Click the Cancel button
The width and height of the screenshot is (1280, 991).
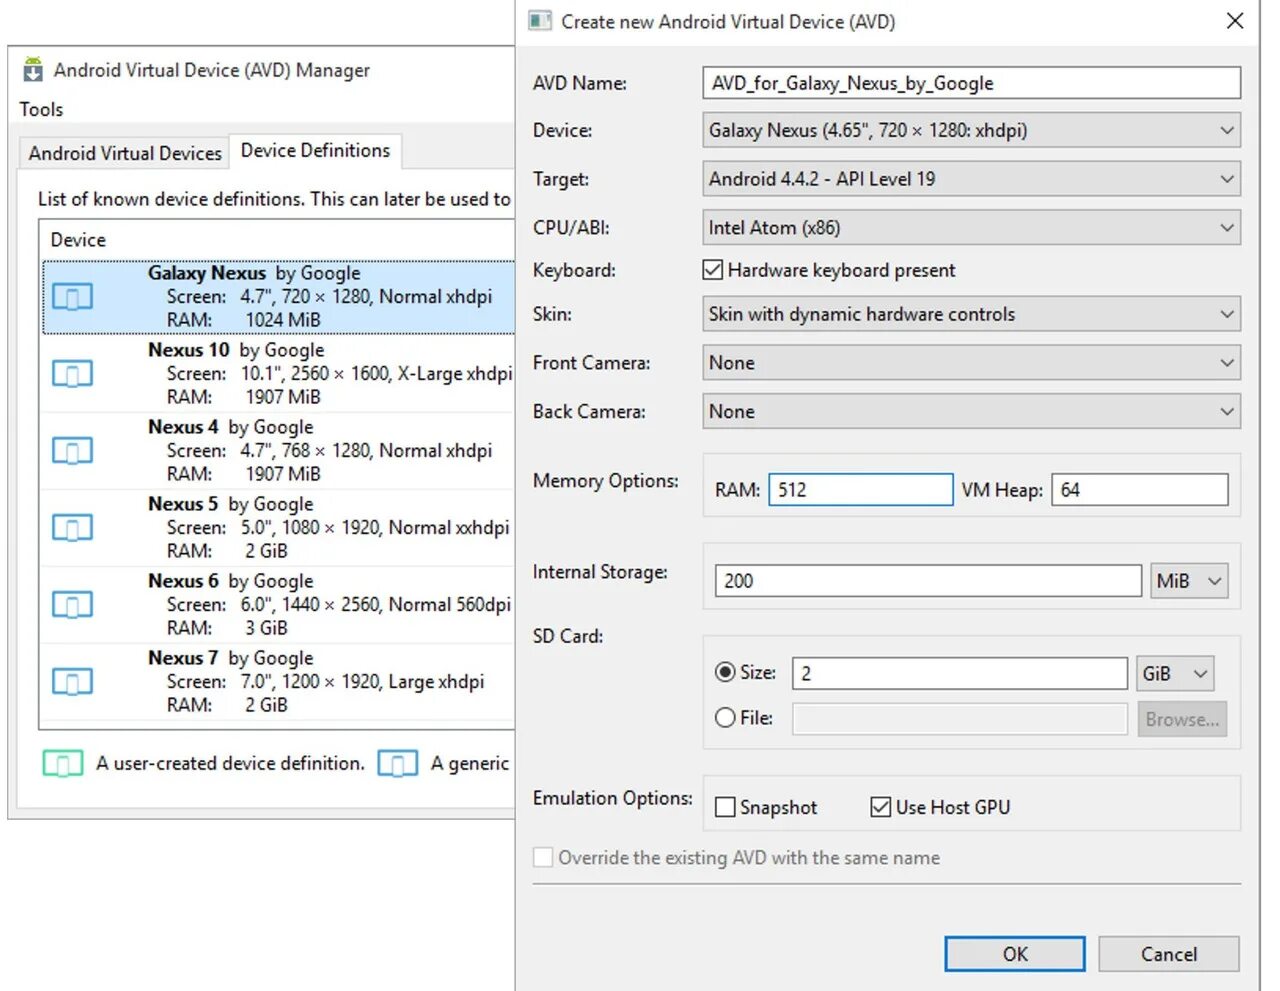[x=1169, y=954]
